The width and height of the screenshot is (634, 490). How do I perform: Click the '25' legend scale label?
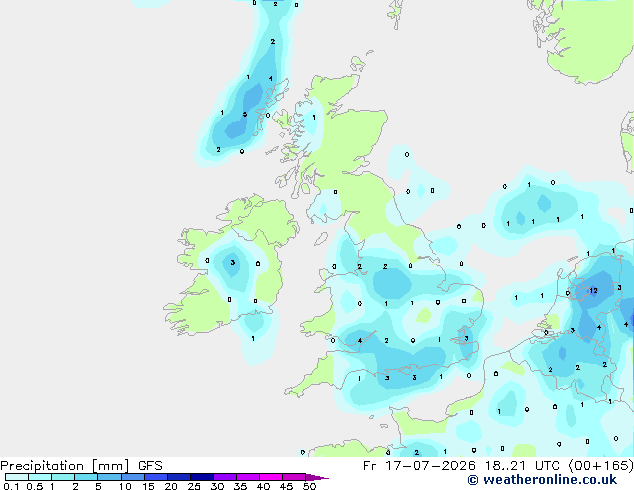[x=194, y=486]
